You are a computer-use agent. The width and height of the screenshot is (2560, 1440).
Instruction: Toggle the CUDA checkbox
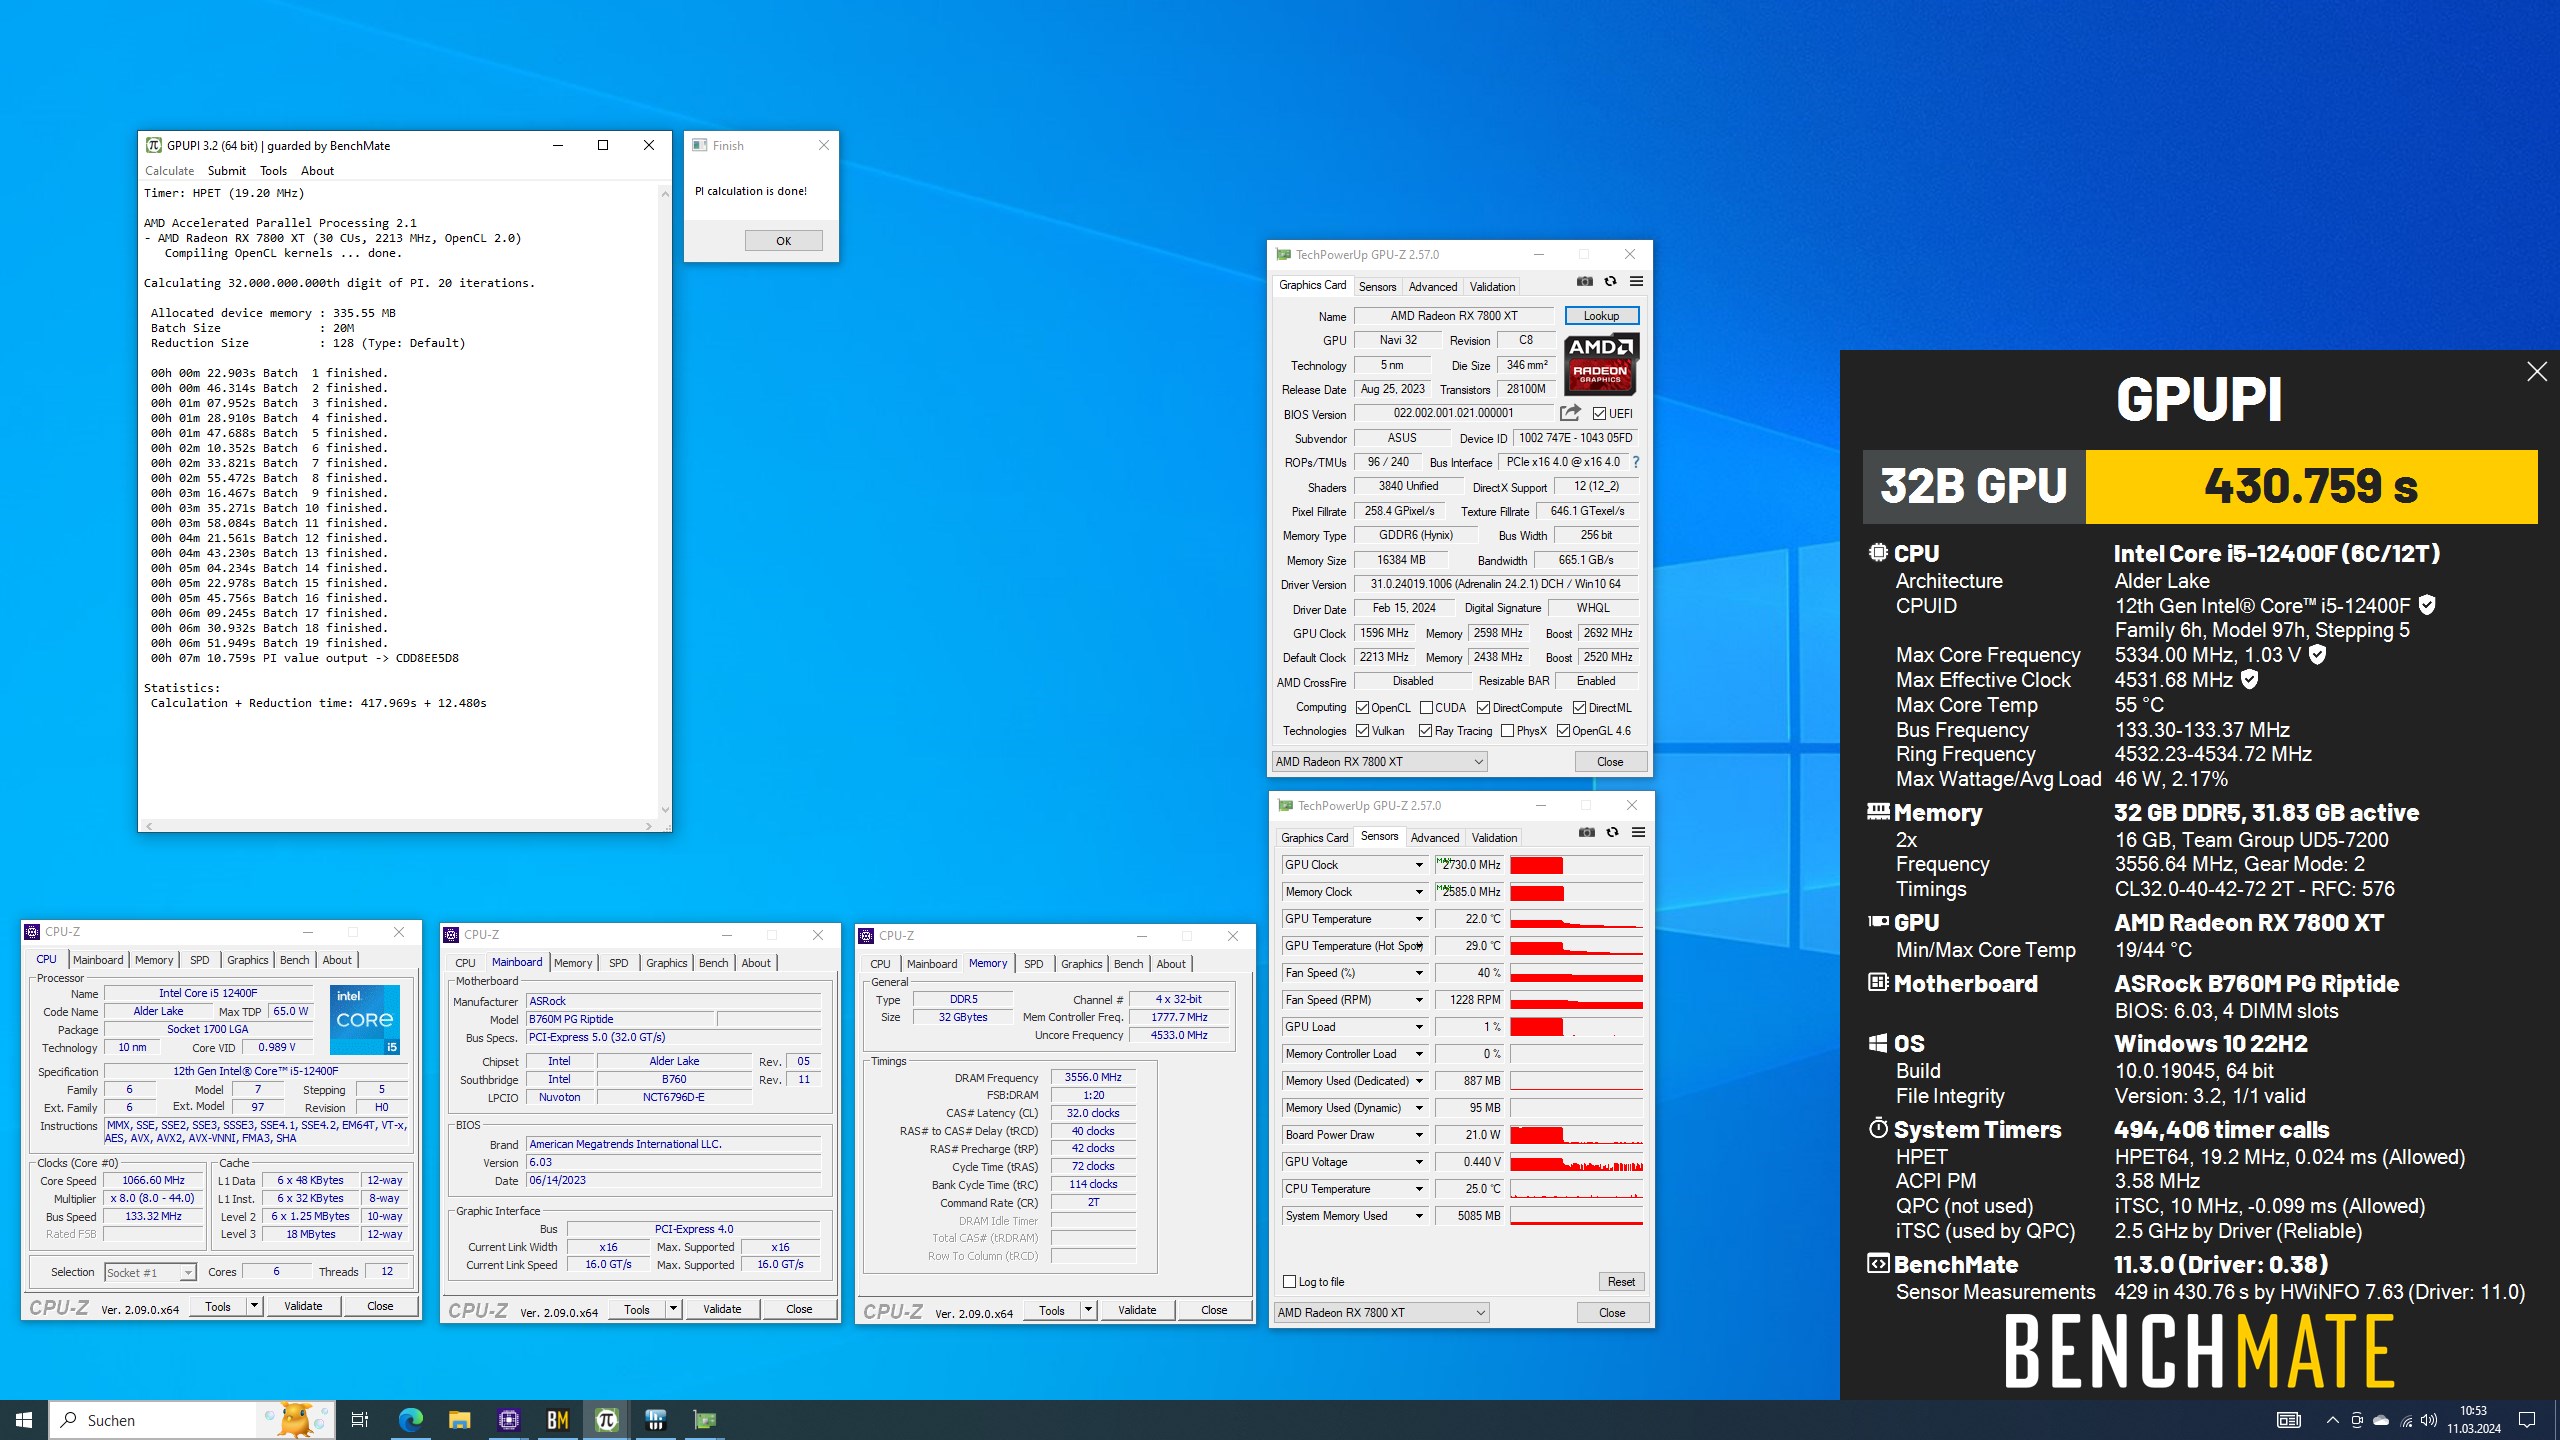[x=1426, y=708]
